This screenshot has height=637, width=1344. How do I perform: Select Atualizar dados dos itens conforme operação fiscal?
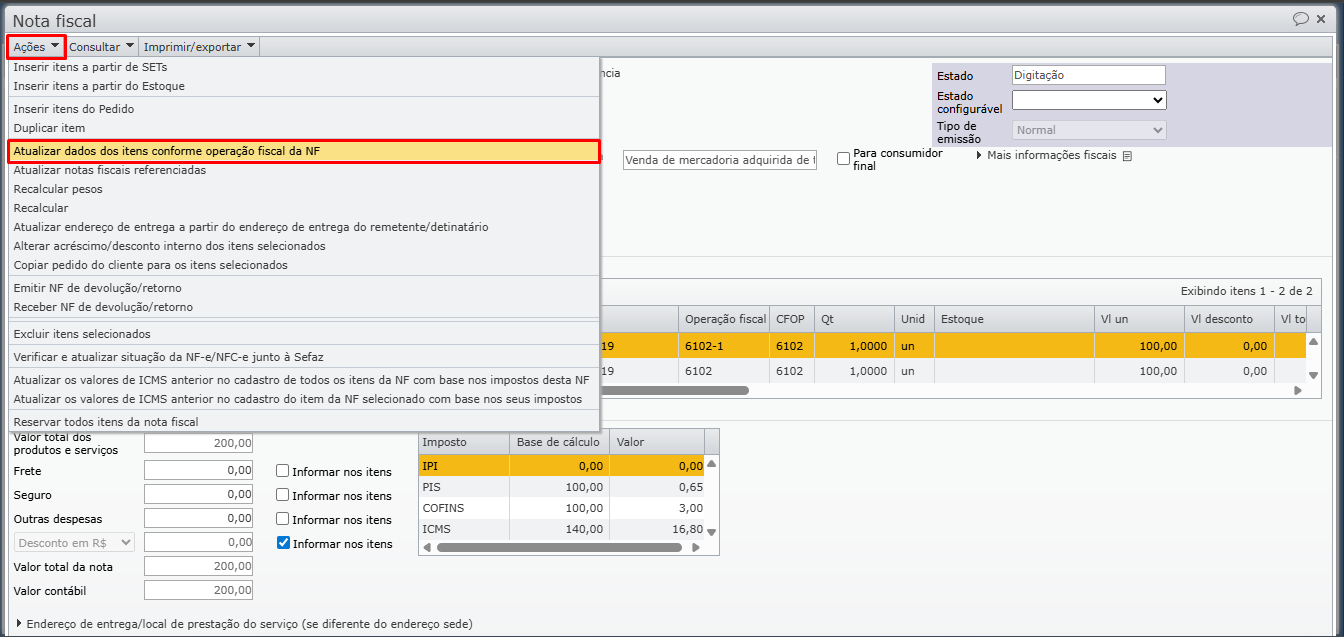click(304, 151)
